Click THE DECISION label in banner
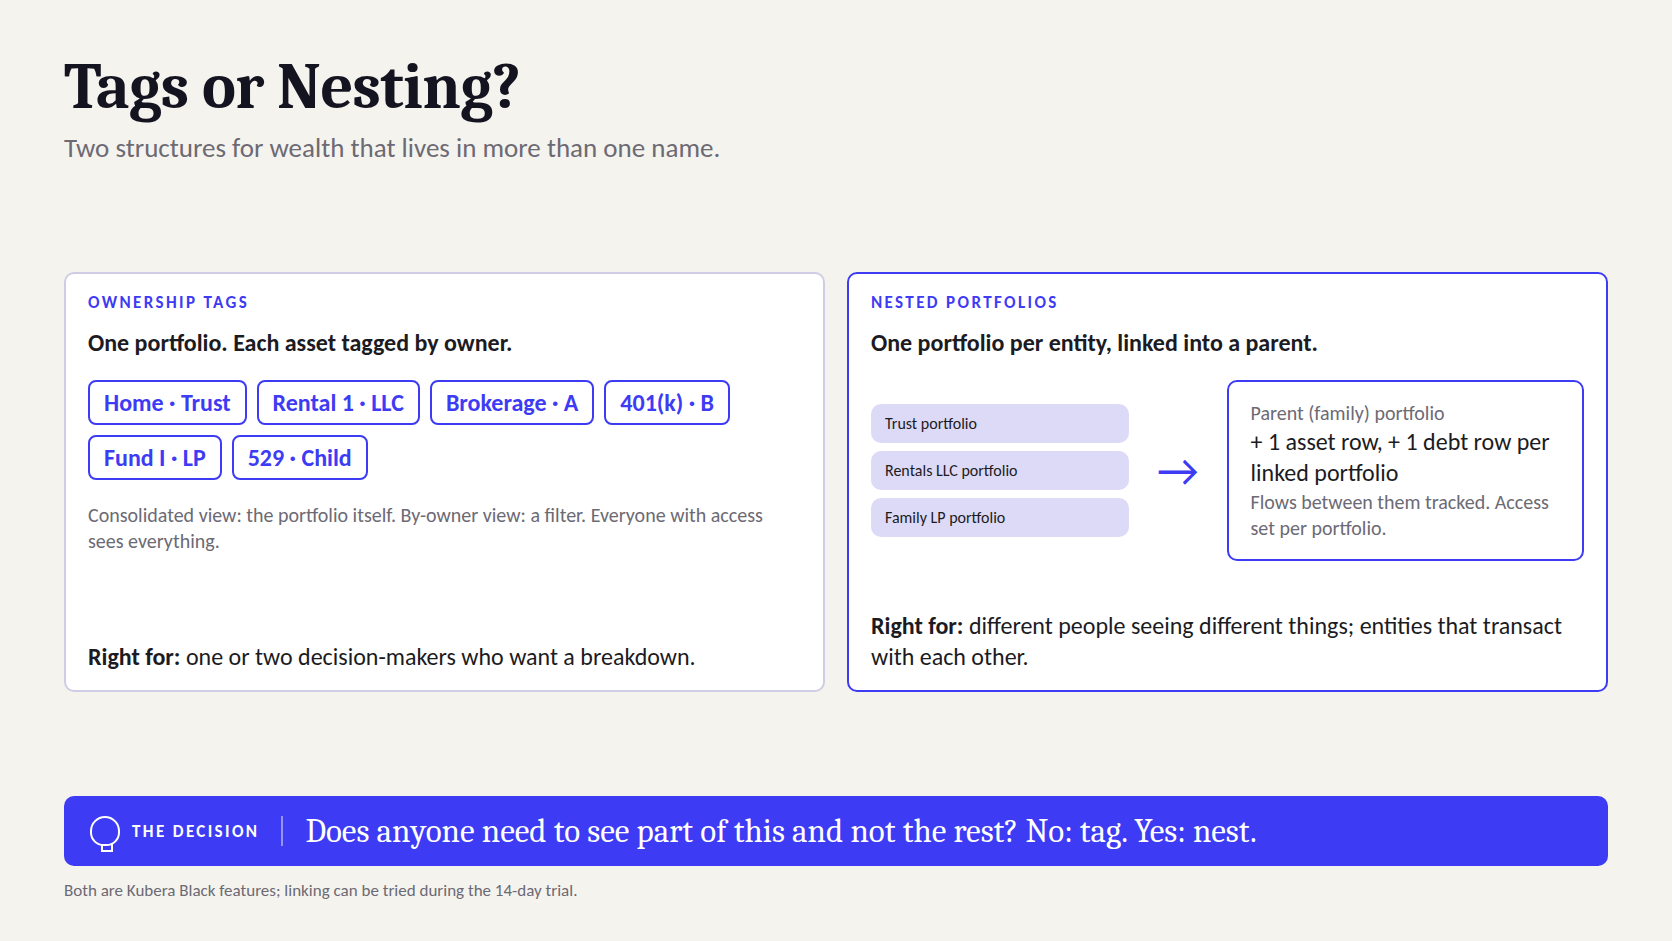The height and width of the screenshot is (941, 1672). (x=195, y=832)
